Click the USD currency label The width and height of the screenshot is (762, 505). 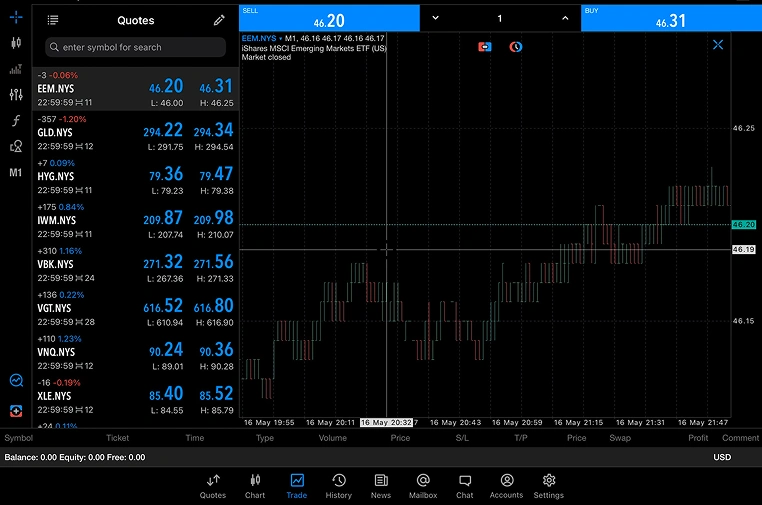click(x=722, y=457)
